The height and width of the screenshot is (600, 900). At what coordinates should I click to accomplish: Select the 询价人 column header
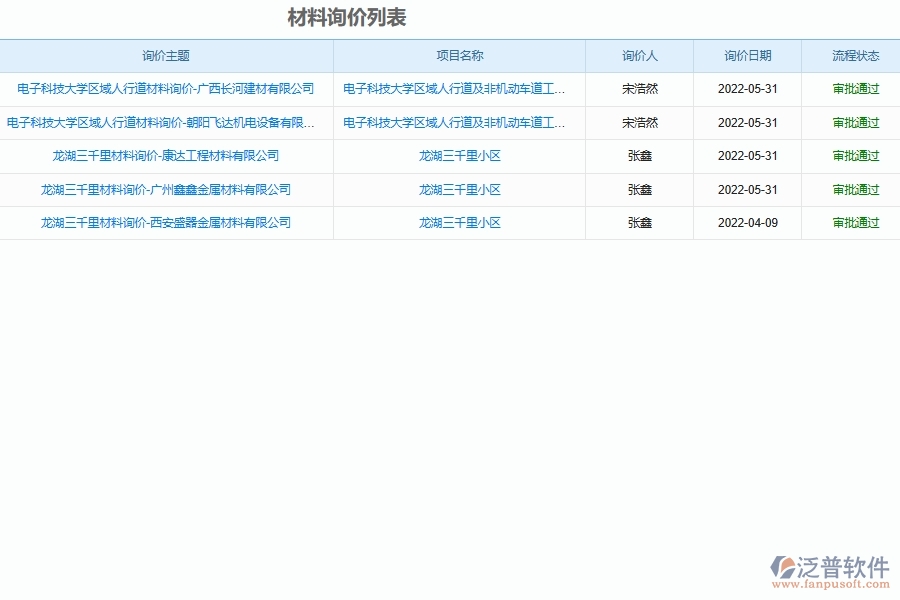click(639, 56)
